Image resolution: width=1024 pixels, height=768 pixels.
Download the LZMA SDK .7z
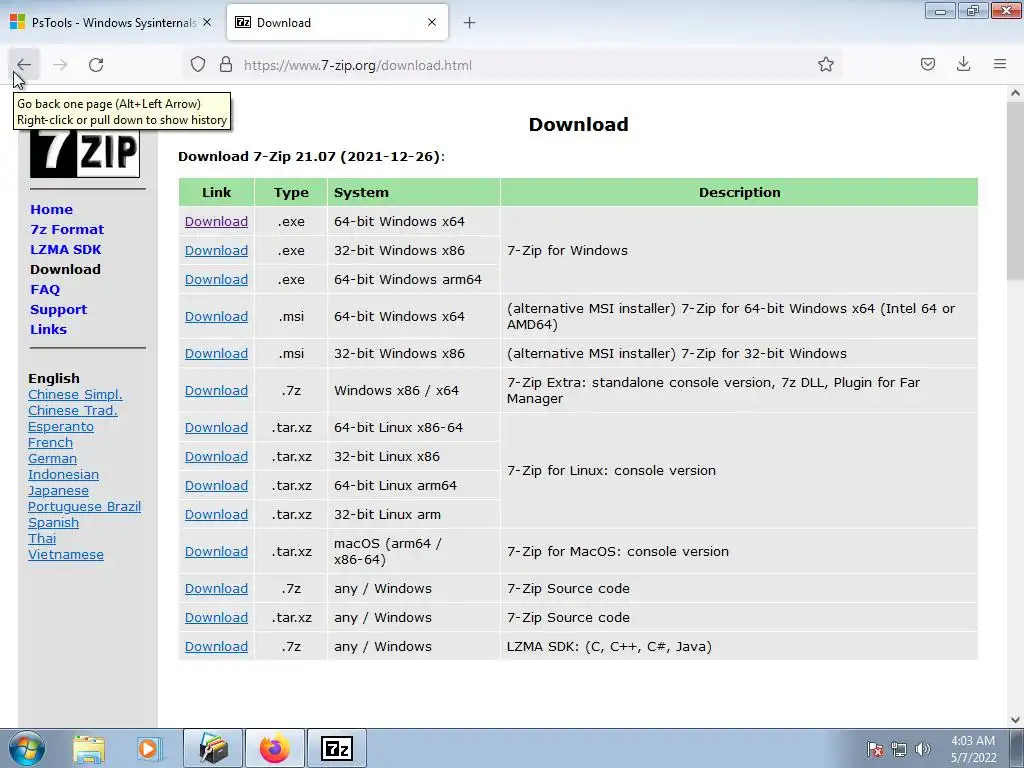click(x=216, y=647)
